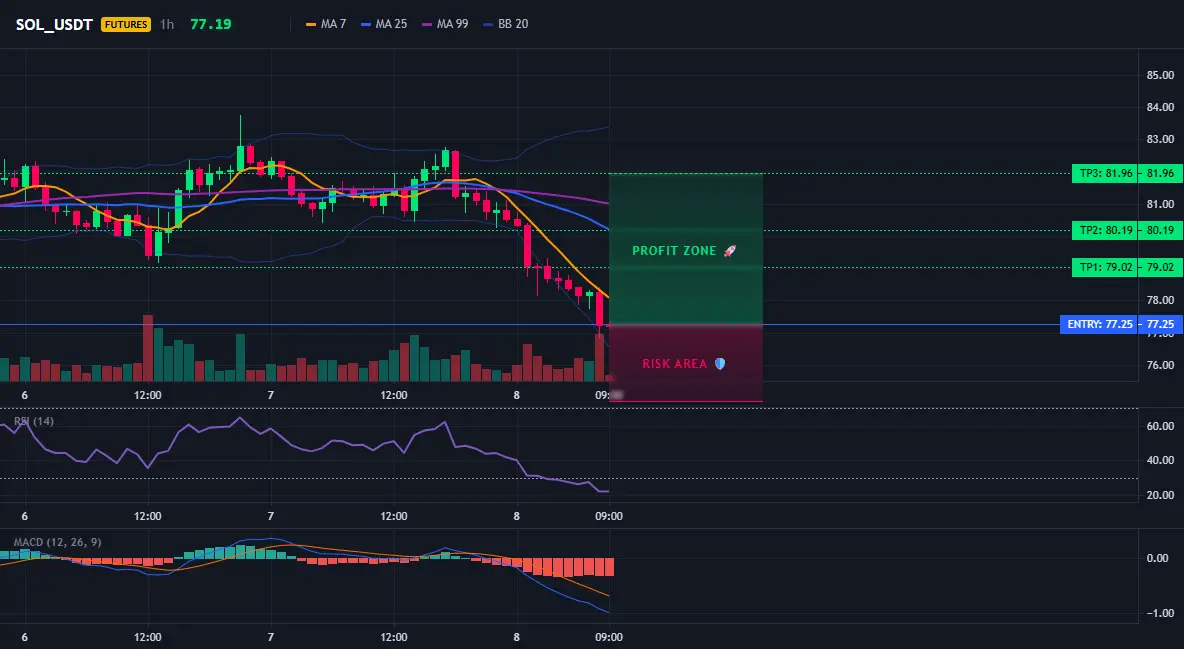Click the PROFIT ZONE text
Screen dimensions: 1184x649
[x=674, y=251]
